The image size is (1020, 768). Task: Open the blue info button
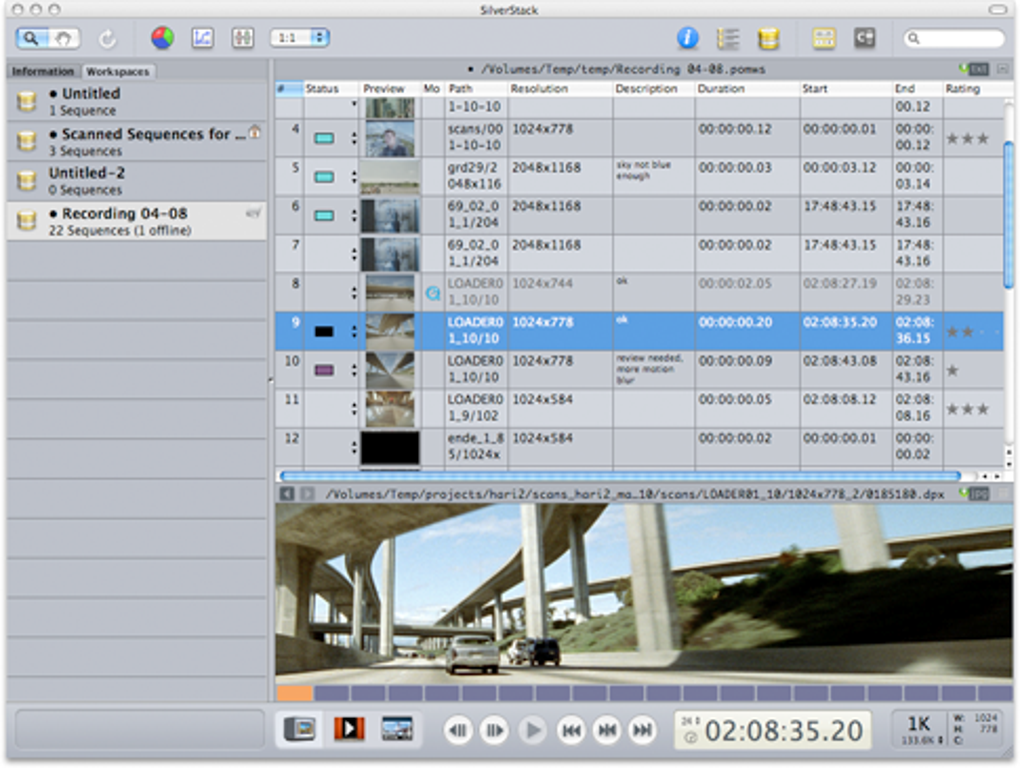point(688,38)
